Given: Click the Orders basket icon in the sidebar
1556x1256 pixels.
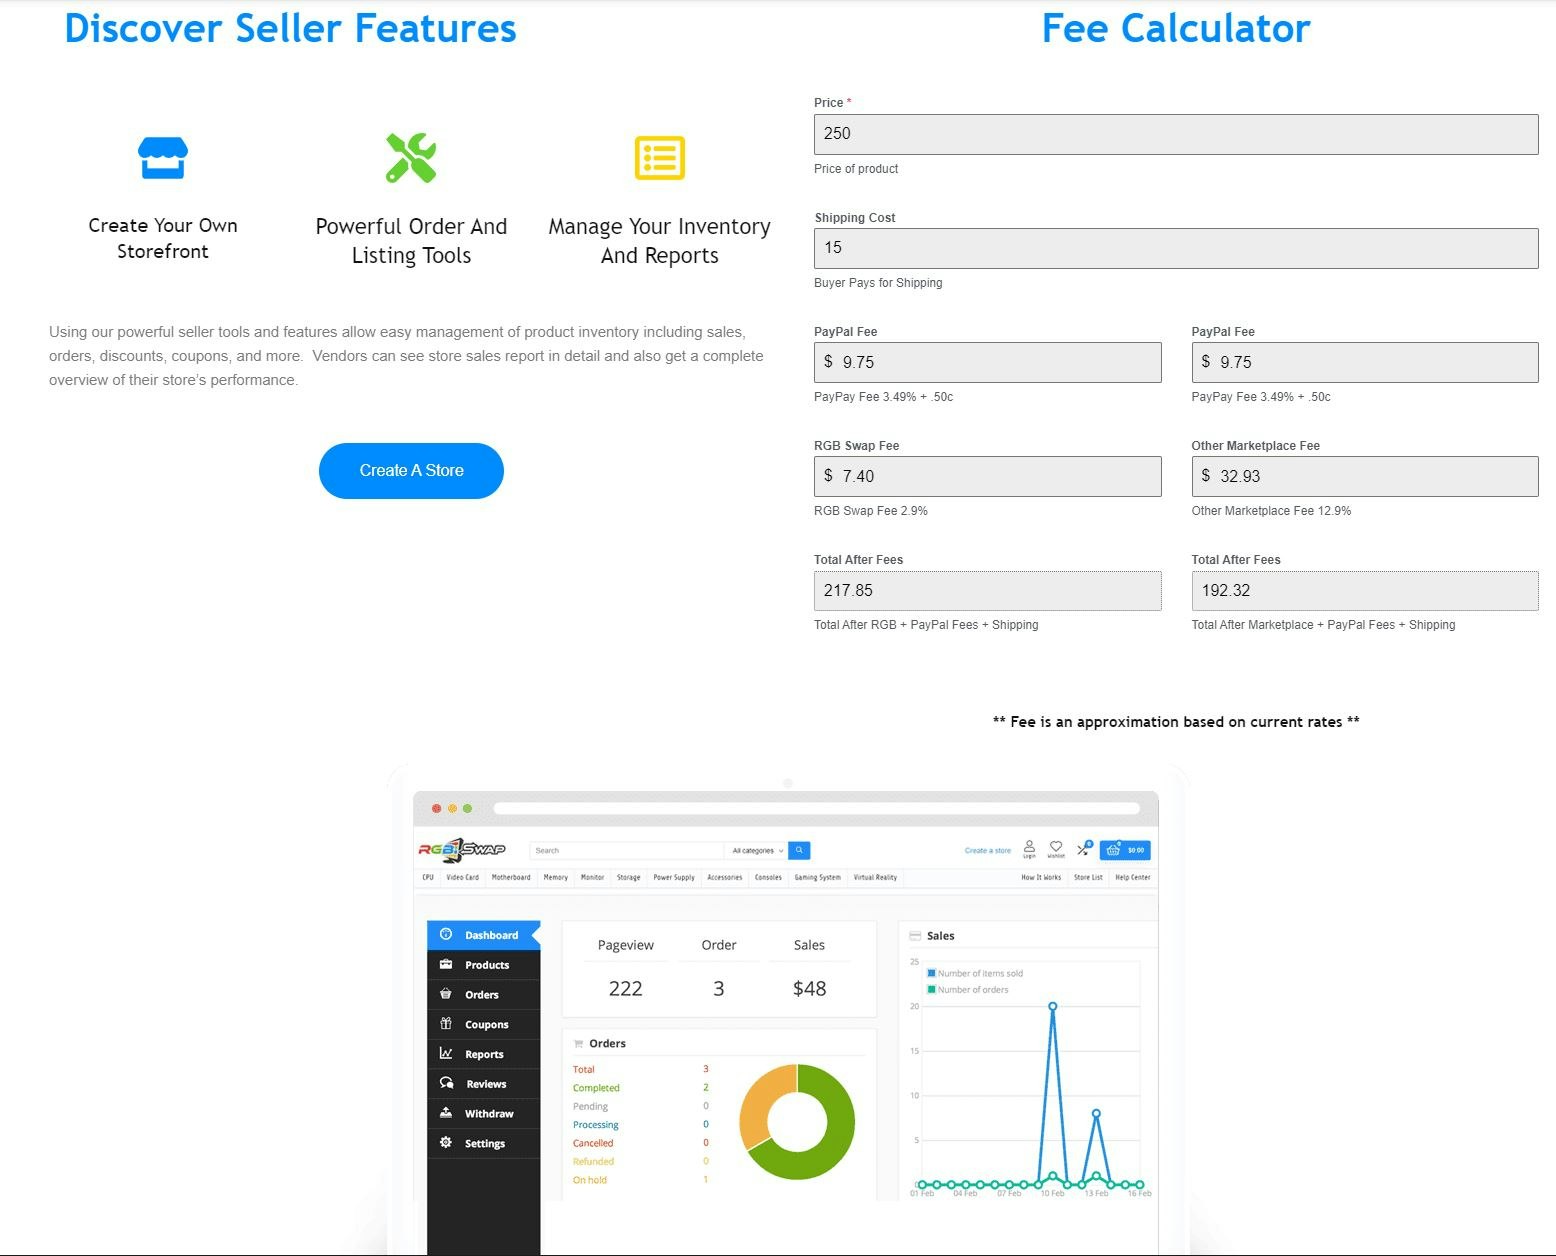Looking at the screenshot, I should pyautogui.click(x=446, y=994).
